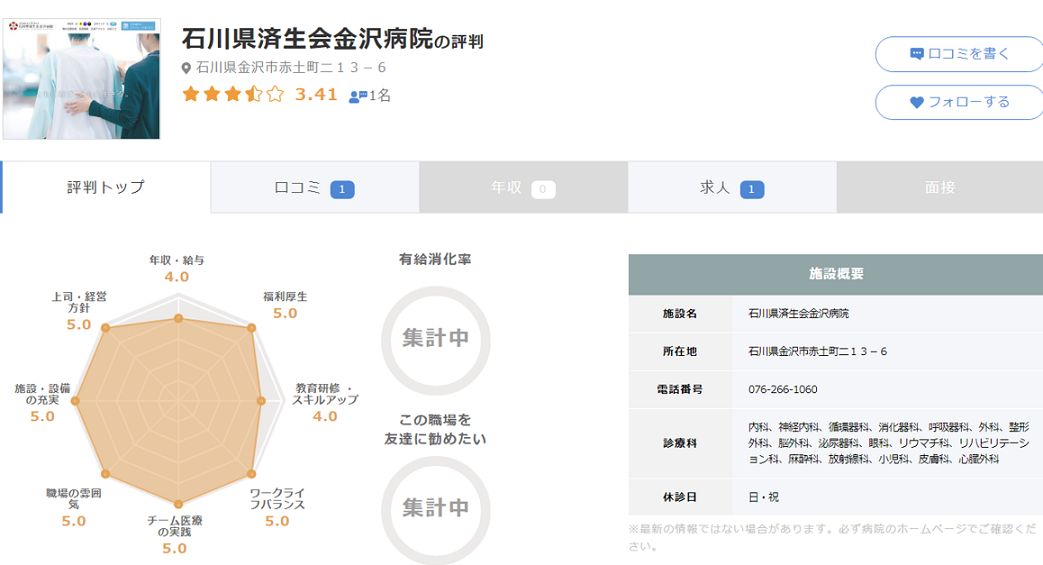The width and height of the screenshot is (1043, 565).
Task: Click the 上司・経営方針 radar label
Action: coord(78,302)
